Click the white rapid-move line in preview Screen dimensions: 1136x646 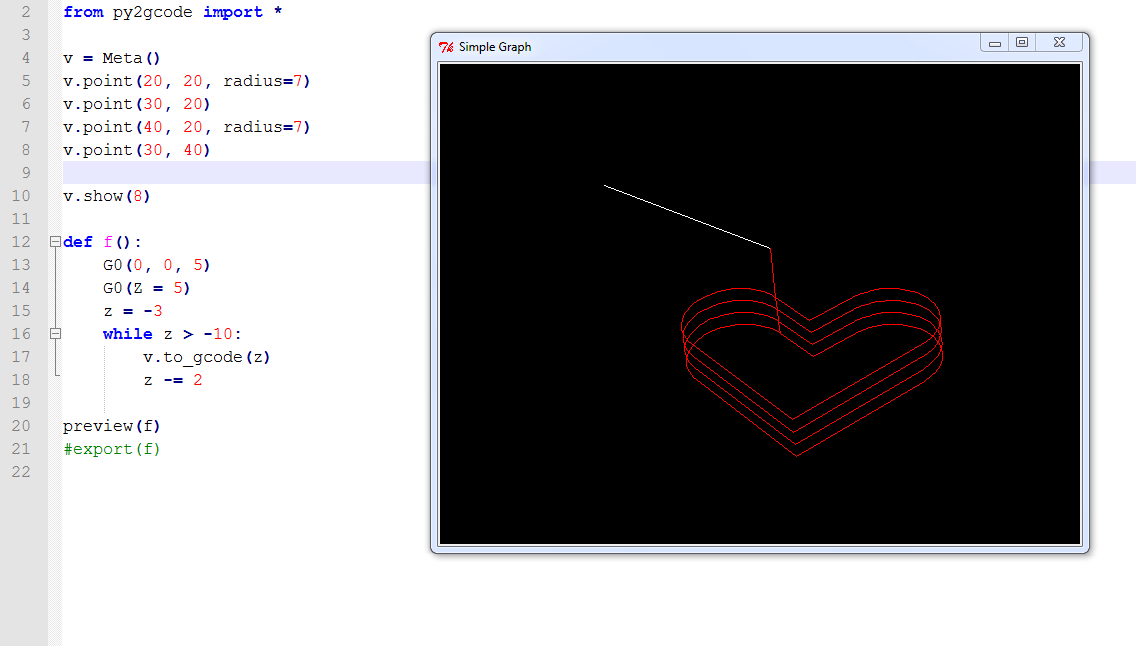click(687, 217)
